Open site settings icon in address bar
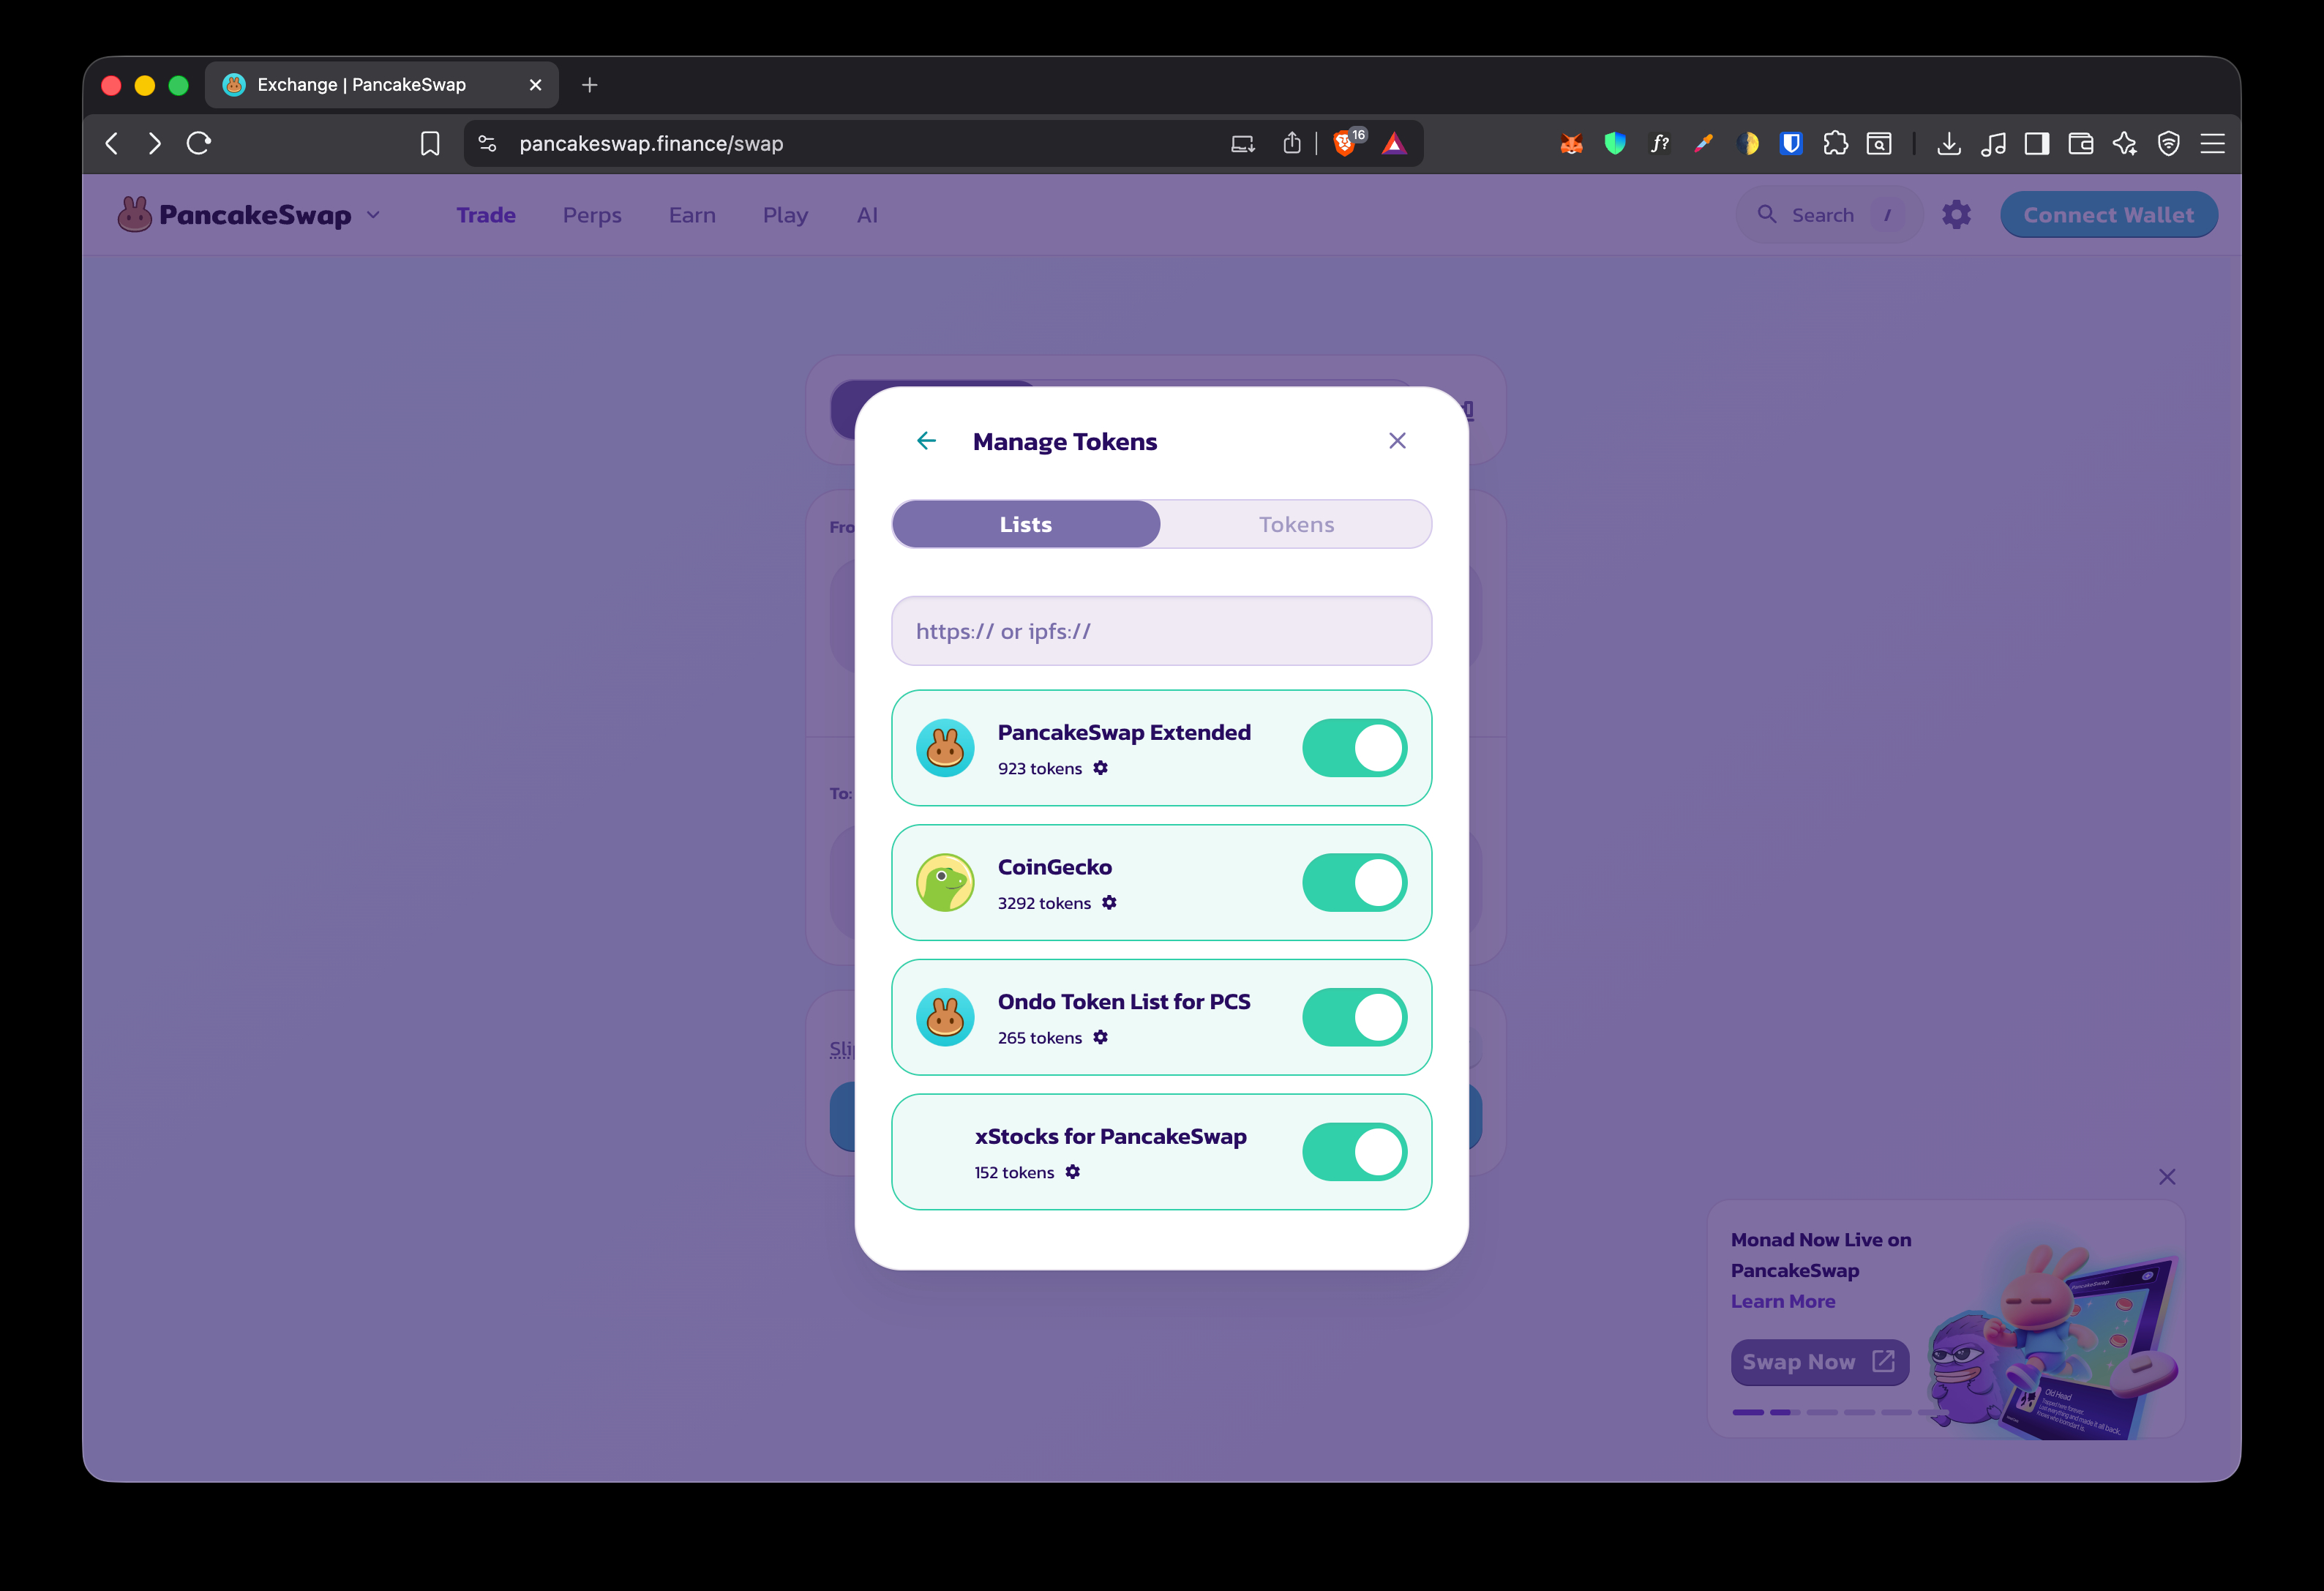This screenshot has width=2324, height=1591. click(x=487, y=144)
